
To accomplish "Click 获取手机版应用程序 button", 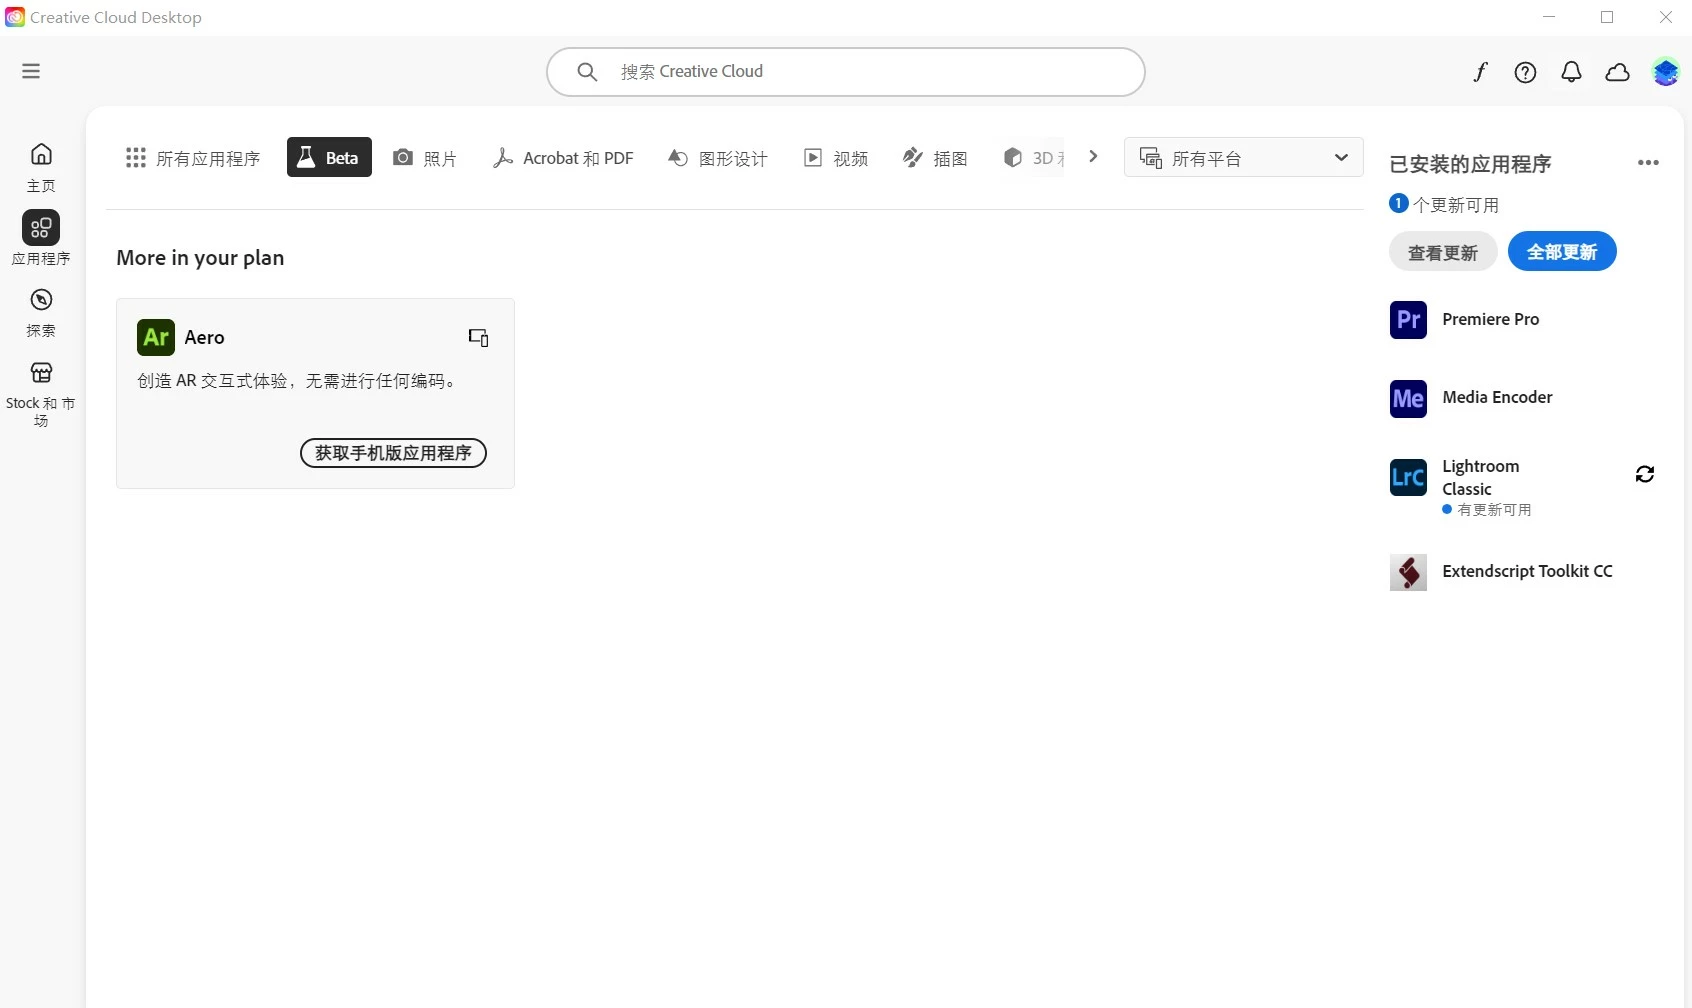I will (x=393, y=453).
